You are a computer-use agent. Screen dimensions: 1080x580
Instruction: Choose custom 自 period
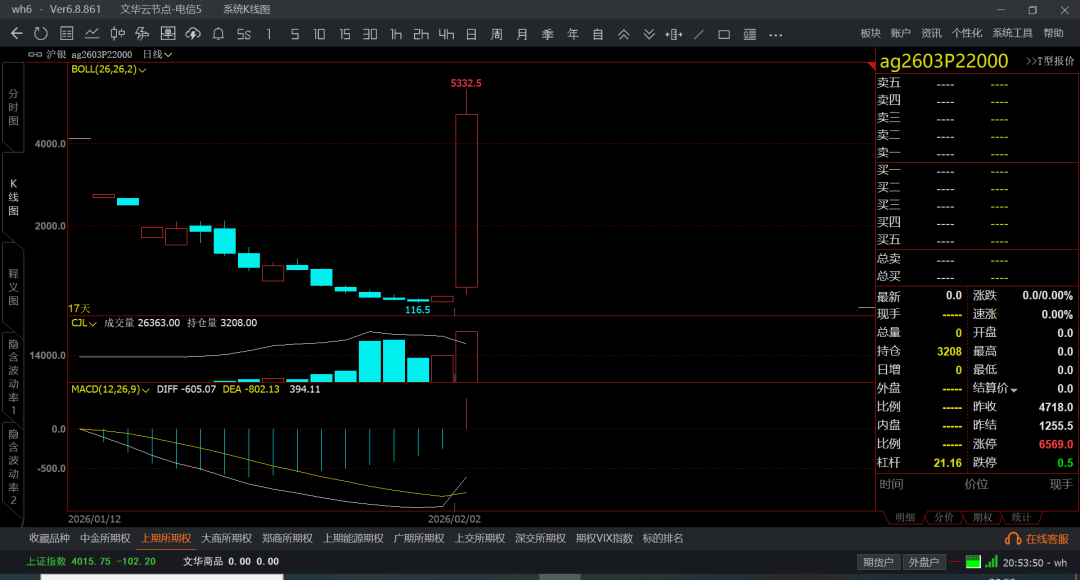(598, 34)
